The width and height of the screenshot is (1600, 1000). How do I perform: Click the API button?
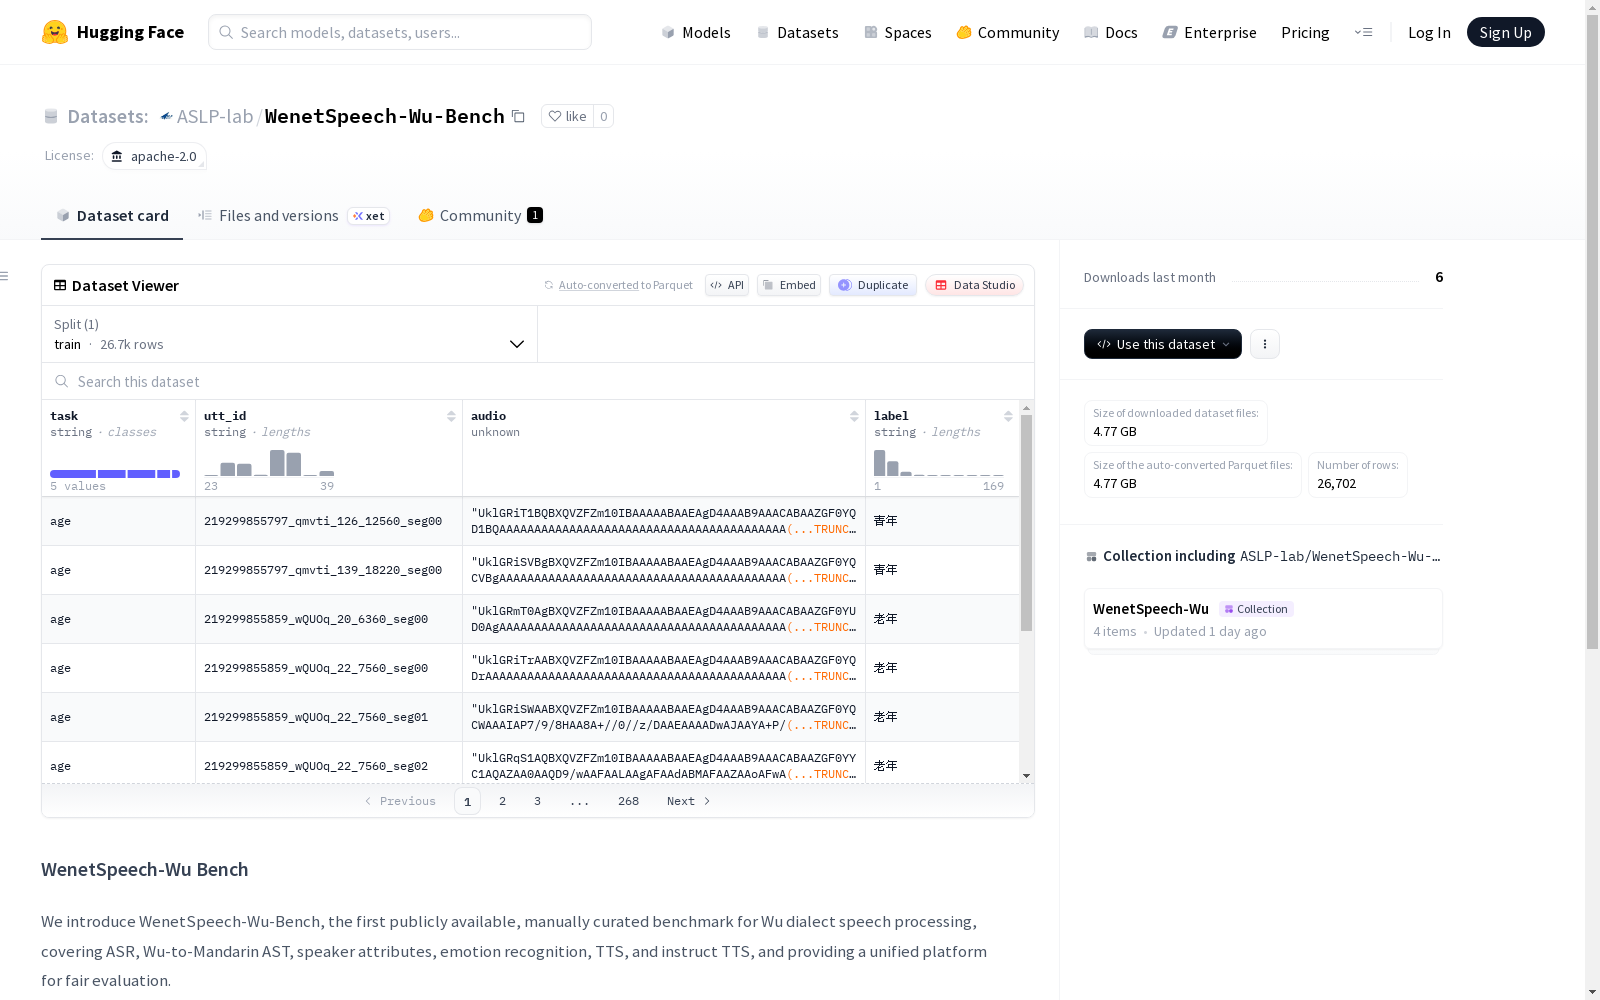click(x=727, y=285)
